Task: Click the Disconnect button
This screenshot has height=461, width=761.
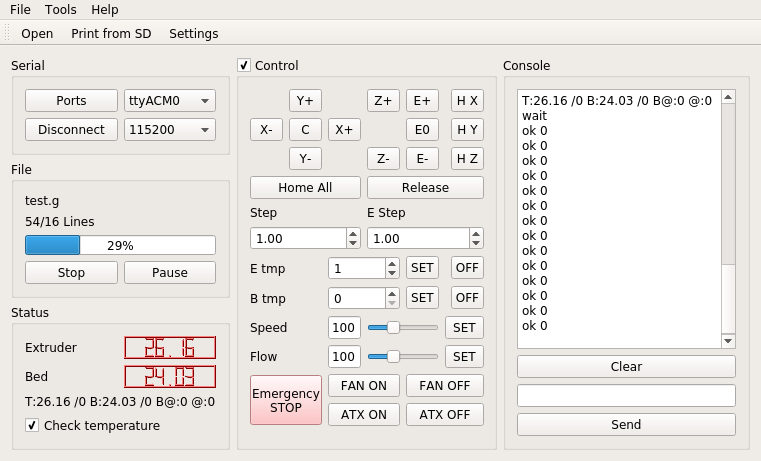Action: pyautogui.click(x=71, y=130)
